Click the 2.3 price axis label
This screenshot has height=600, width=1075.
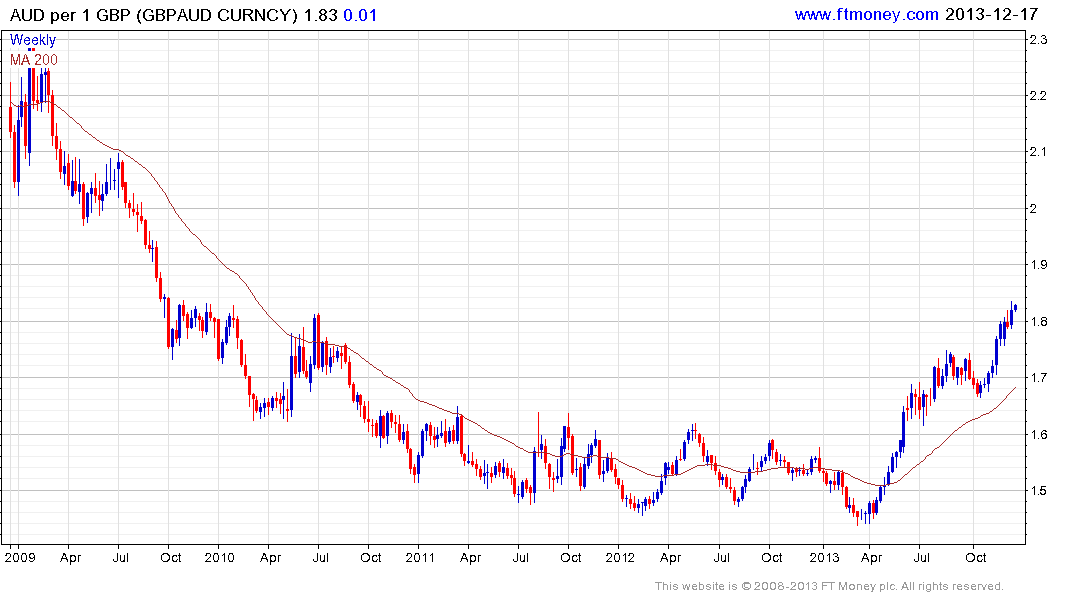click(x=1038, y=40)
